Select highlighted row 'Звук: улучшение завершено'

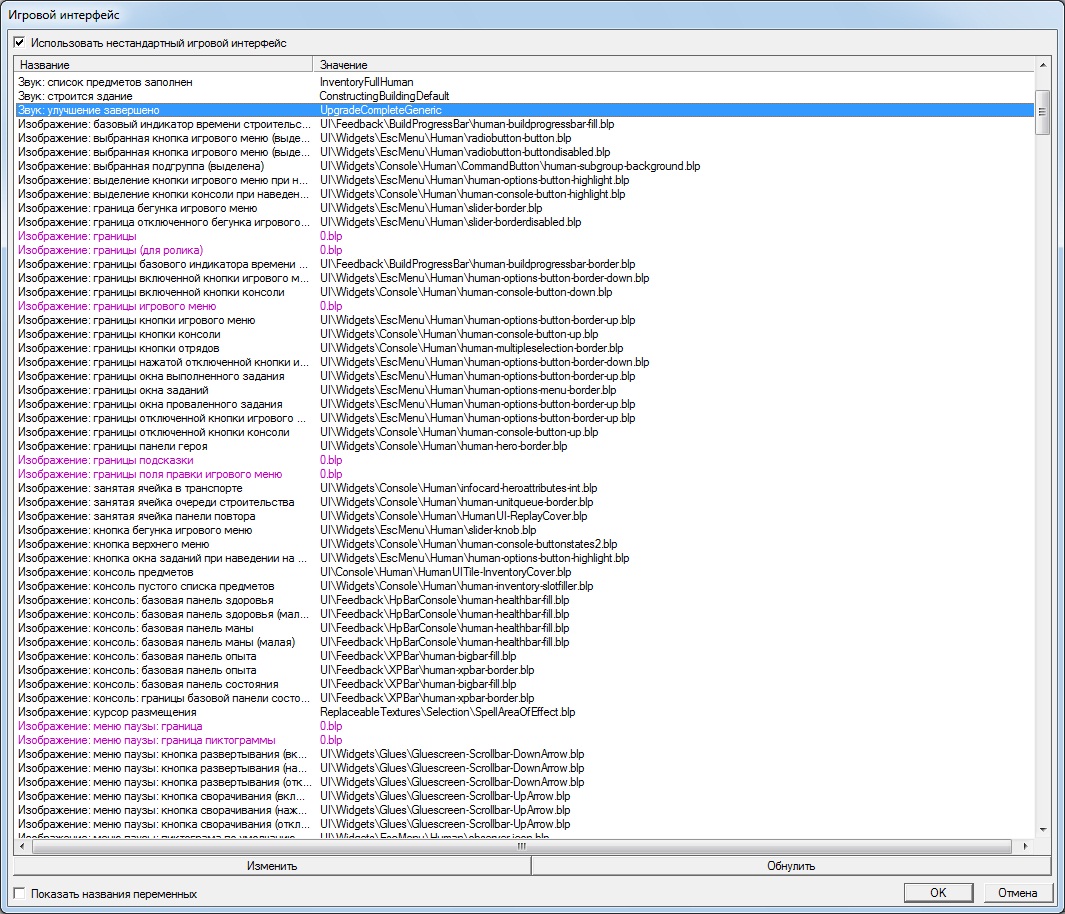pyautogui.click(x=524, y=110)
